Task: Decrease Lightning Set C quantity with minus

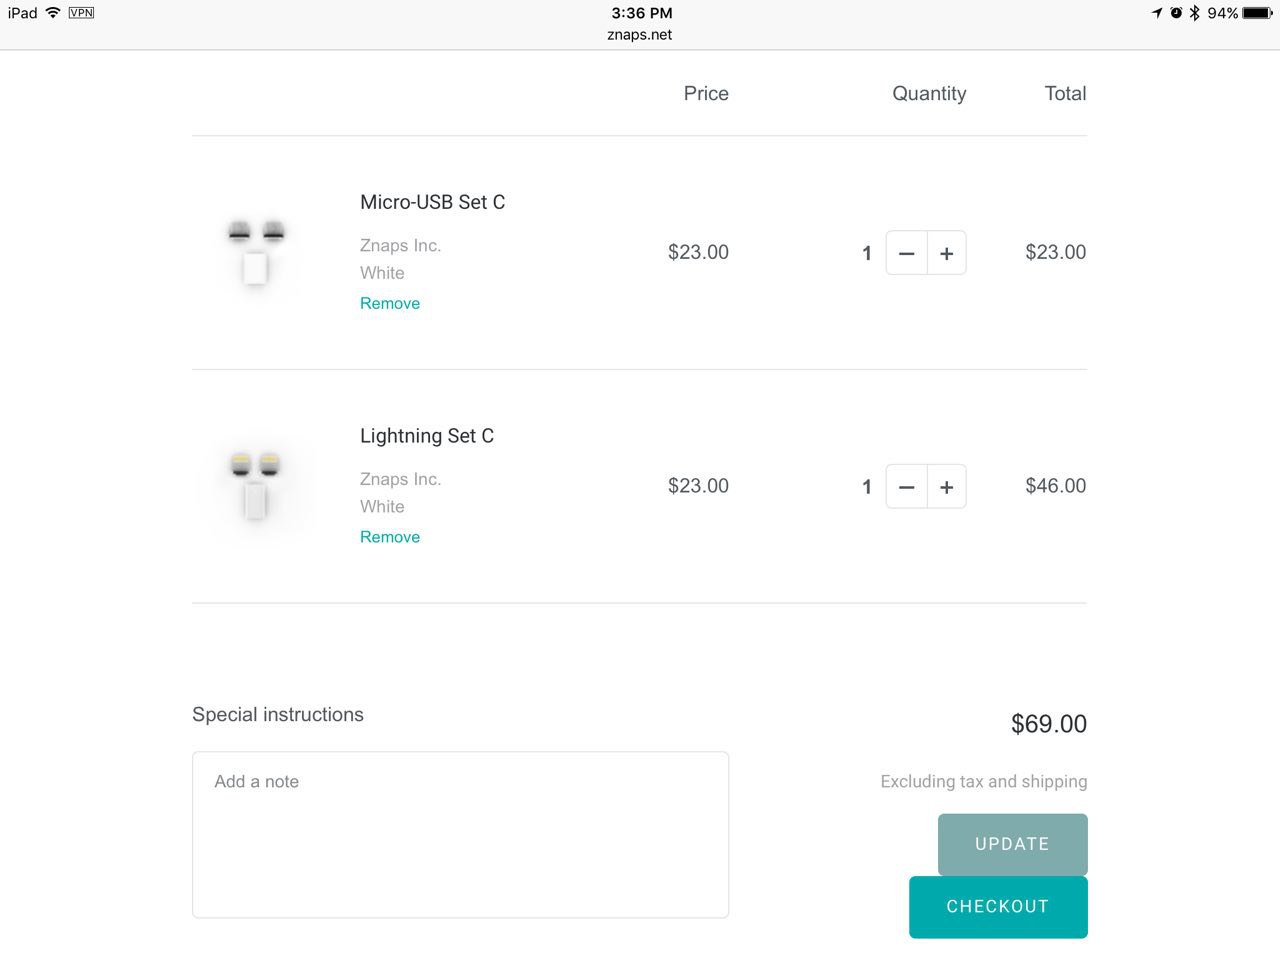Action: pos(906,487)
